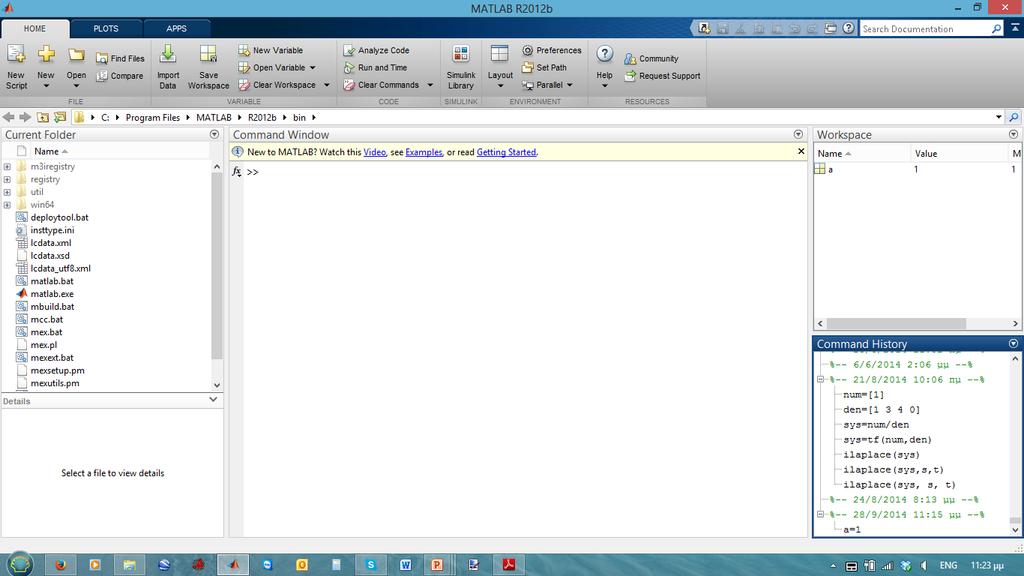1024x576 pixels.
Task: Open Skype from the taskbar
Action: click(371, 565)
